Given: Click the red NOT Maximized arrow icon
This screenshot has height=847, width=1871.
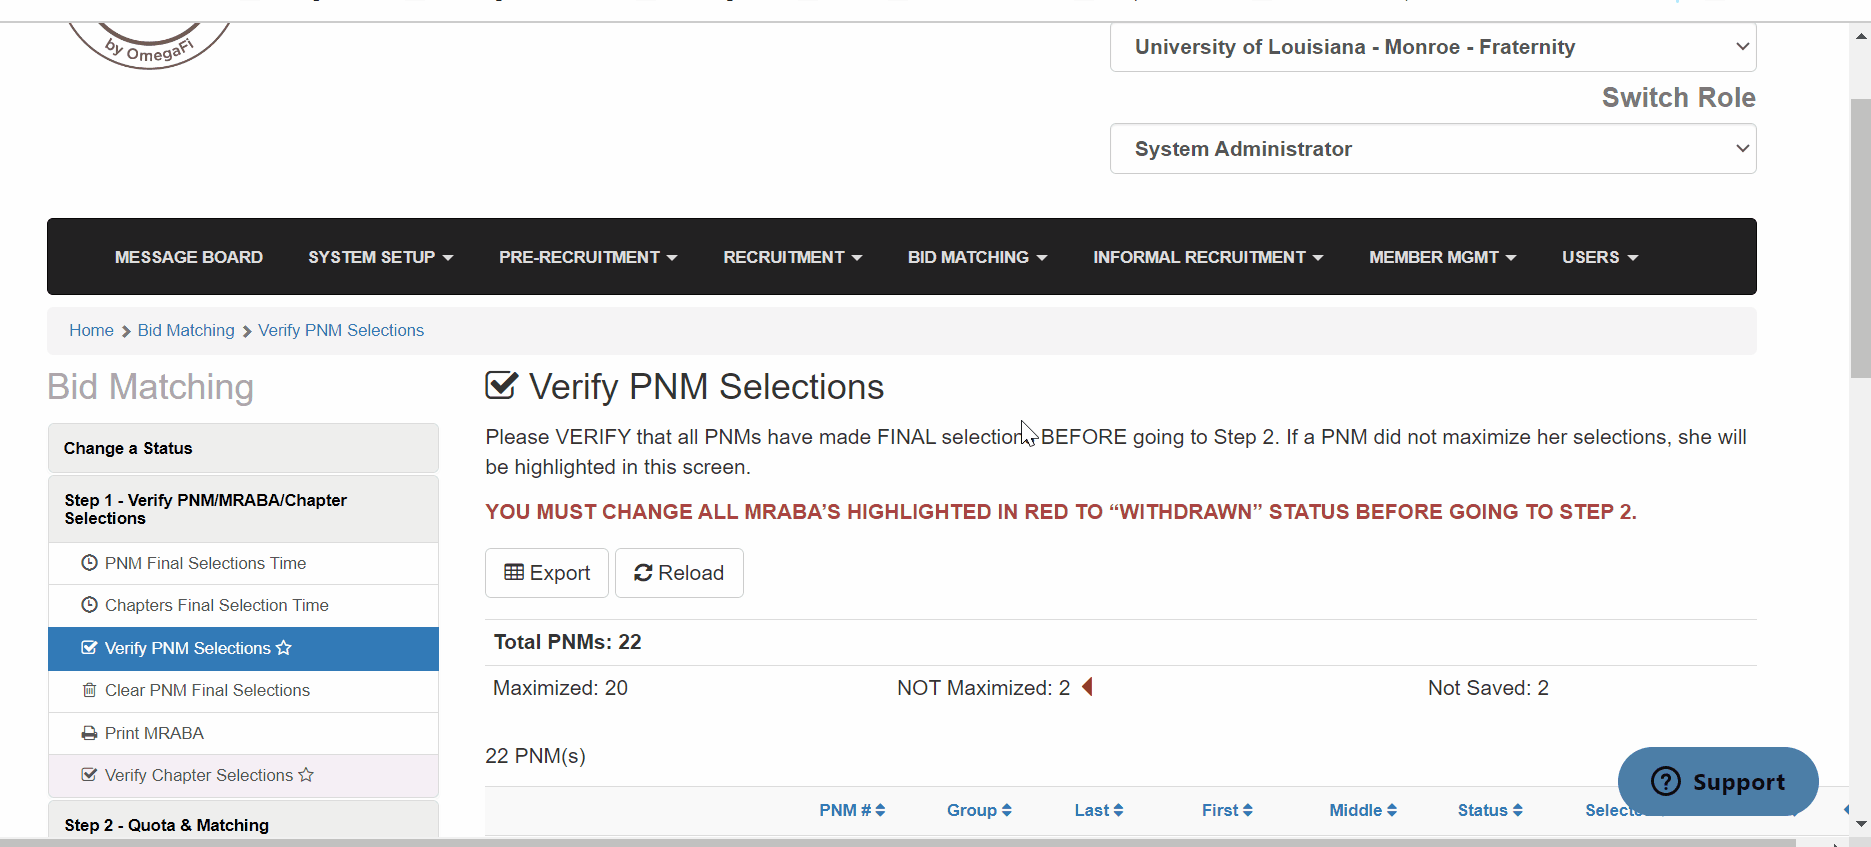Looking at the screenshot, I should pos(1088,687).
